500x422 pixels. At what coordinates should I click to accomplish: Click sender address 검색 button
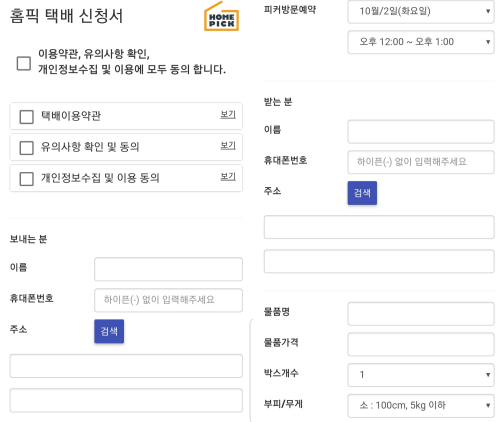(x=109, y=331)
